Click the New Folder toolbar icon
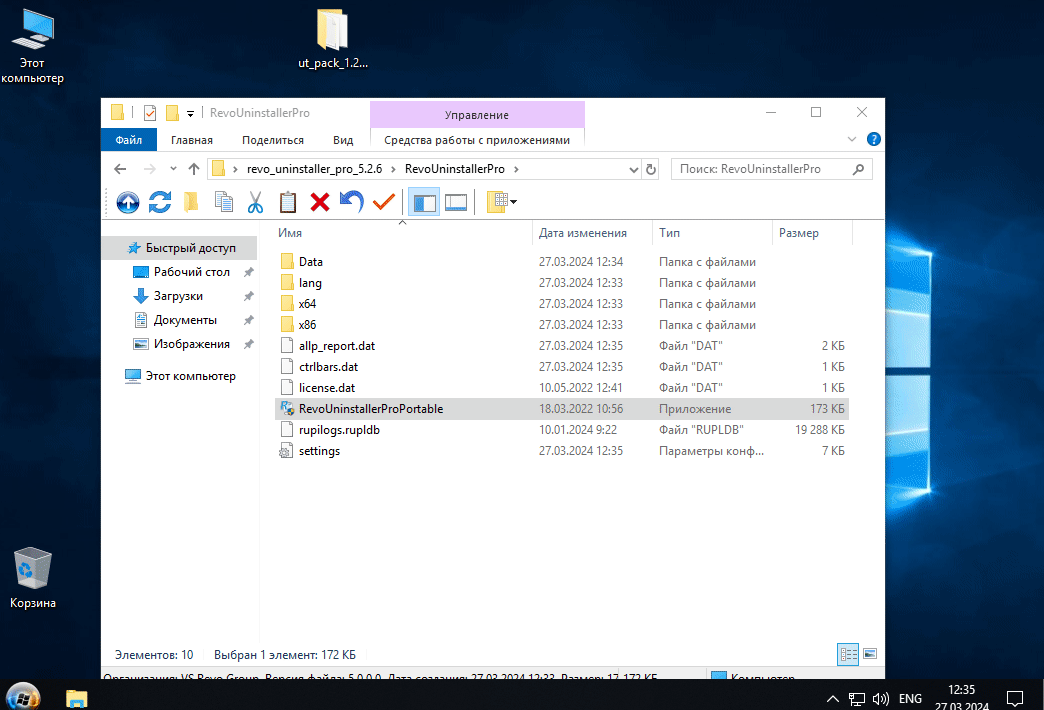Screen dimensions: 1044x710 191,202
